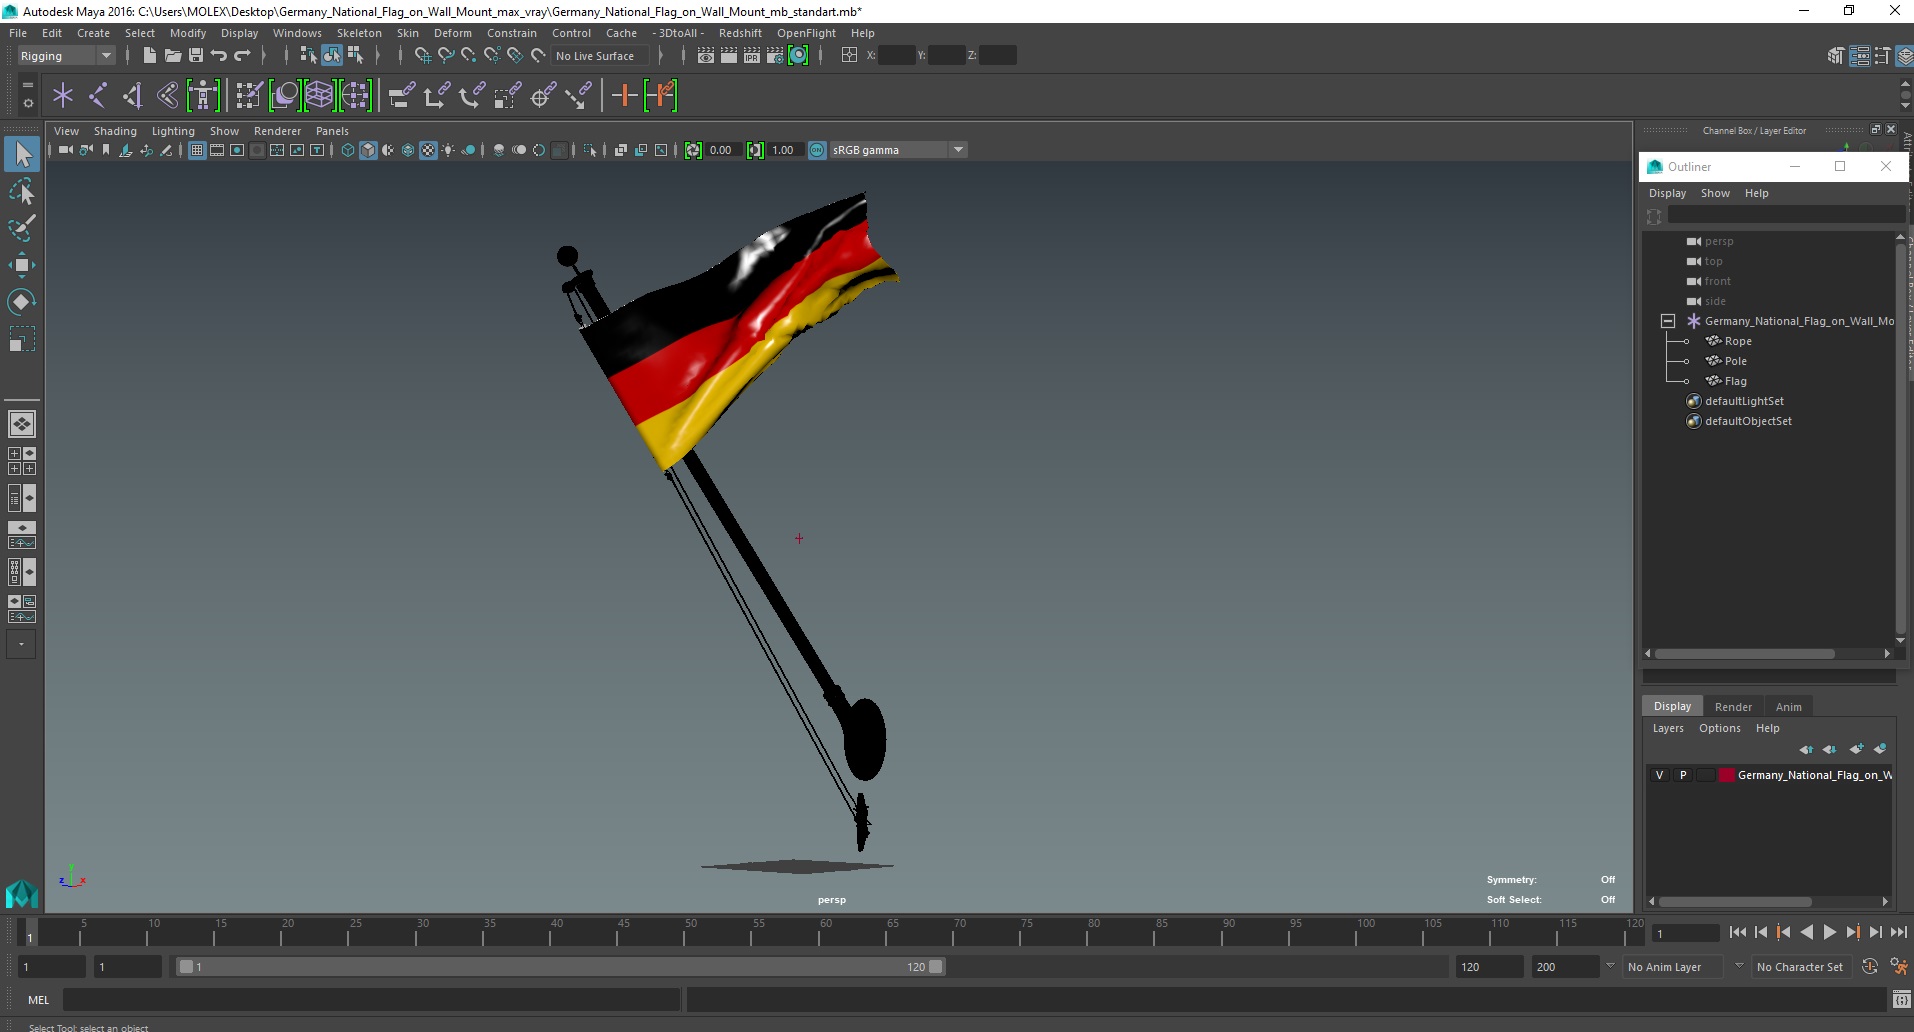Toggle visibility V of Germany flag layer

click(x=1660, y=775)
